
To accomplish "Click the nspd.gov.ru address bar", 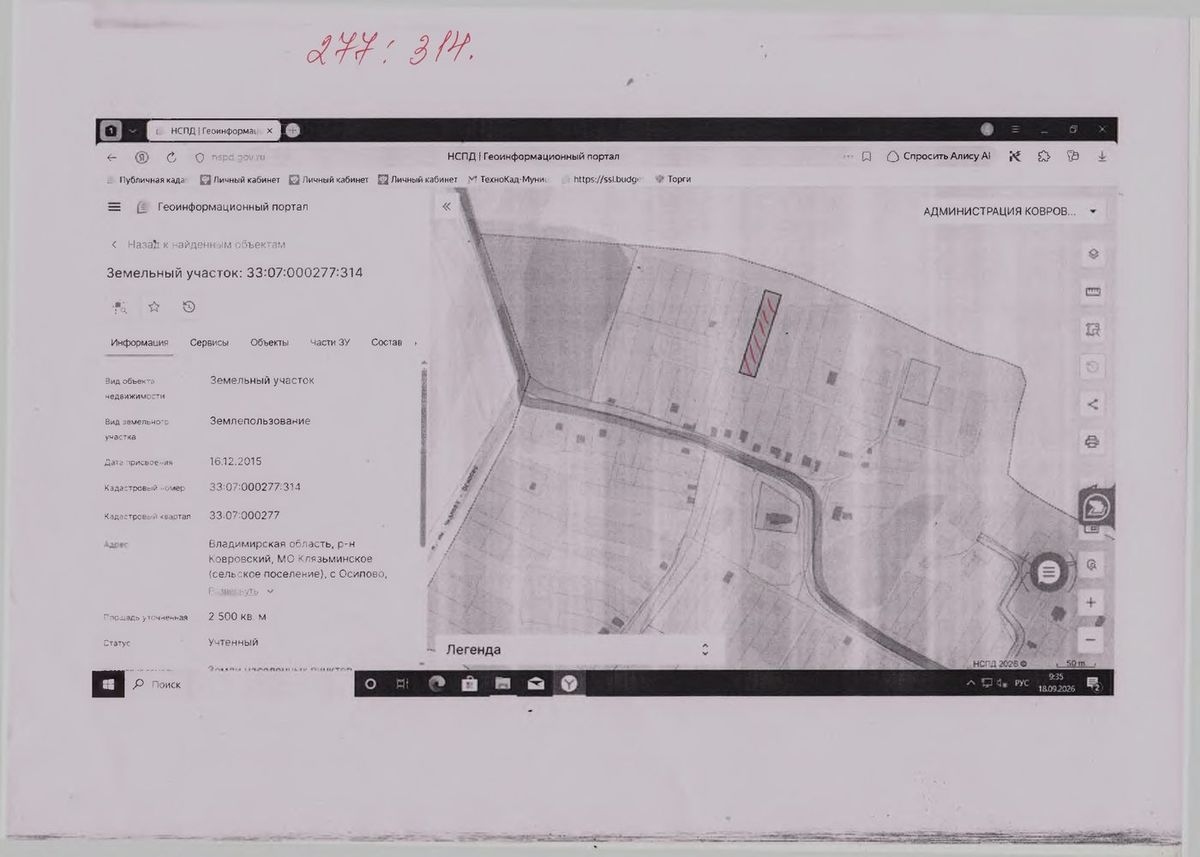I will click(238, 157).
